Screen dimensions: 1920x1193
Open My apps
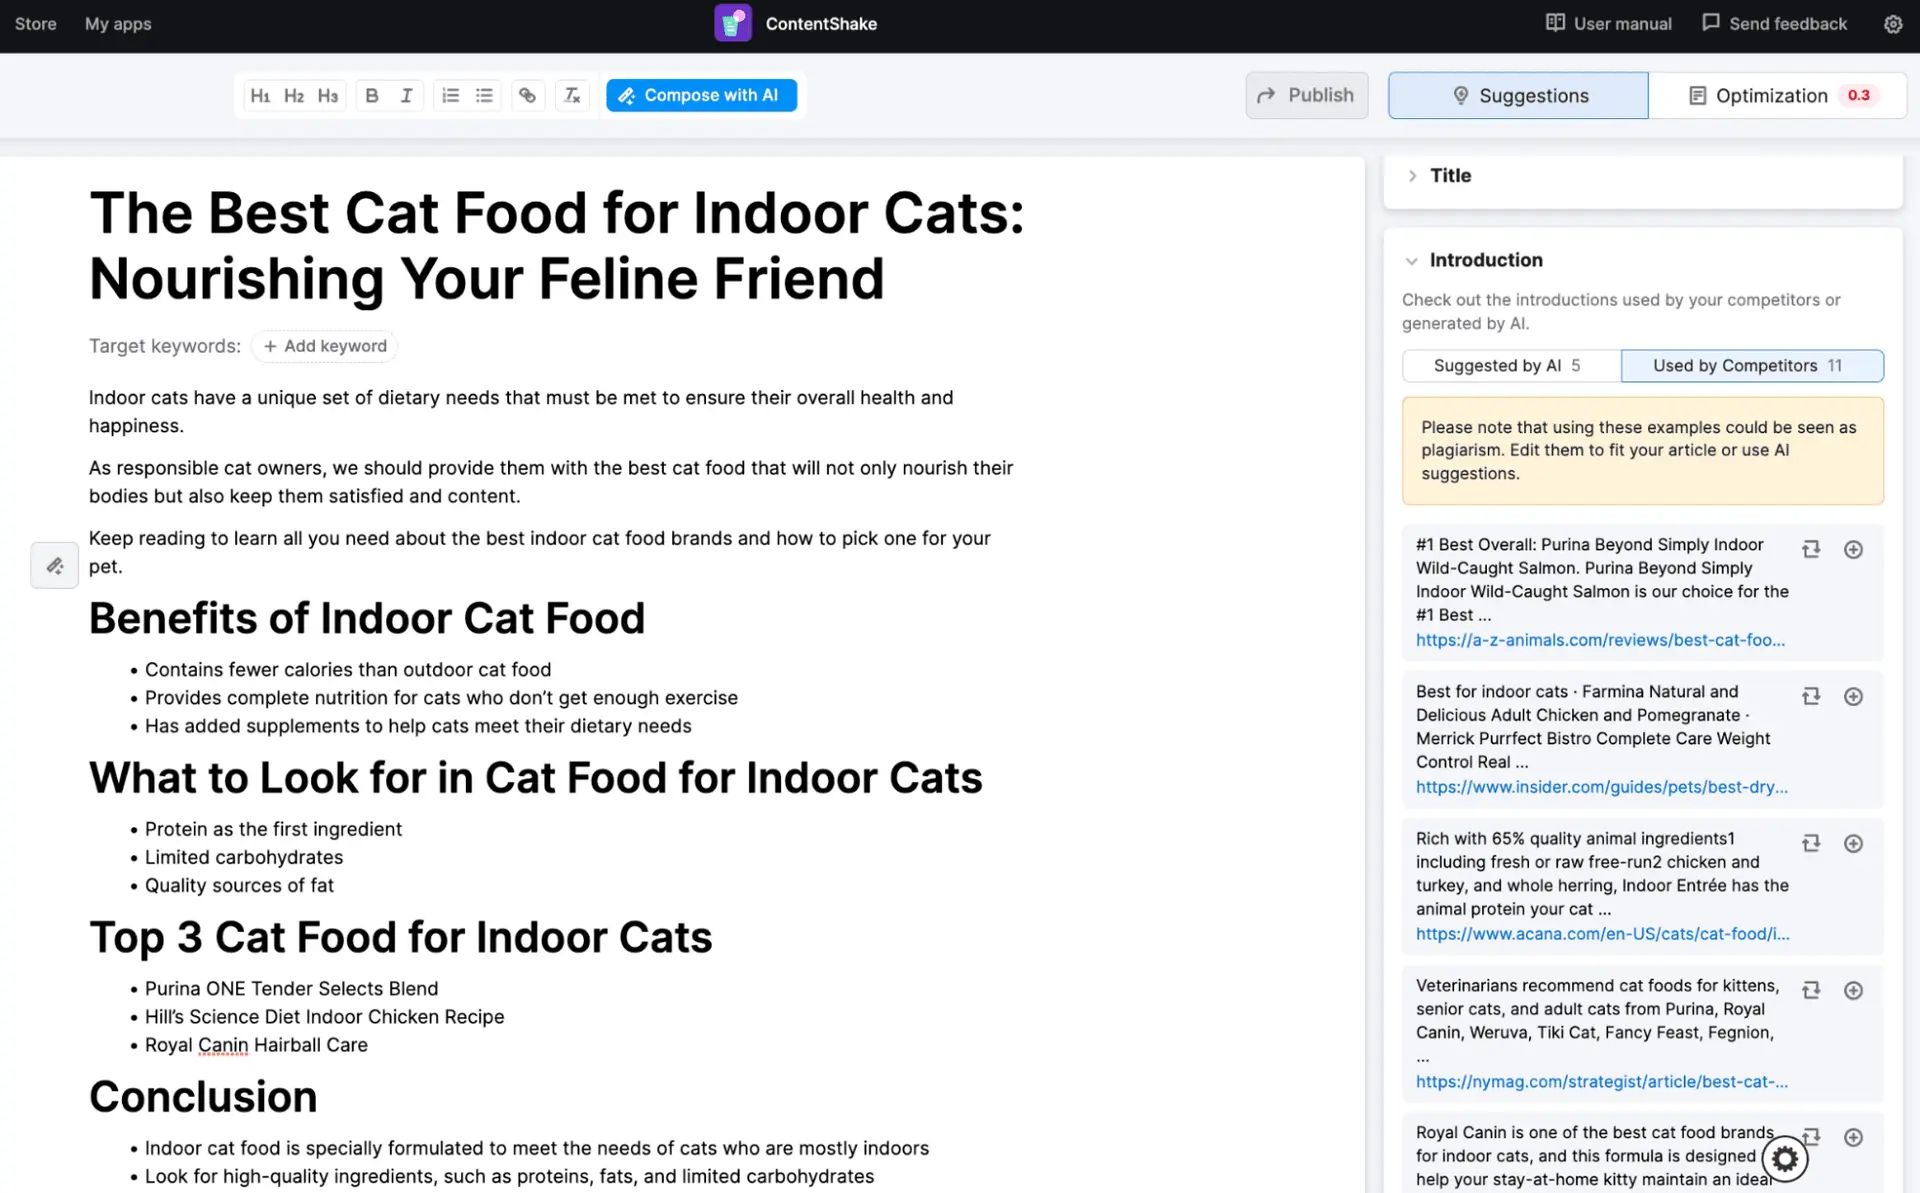tap(118, 24)
